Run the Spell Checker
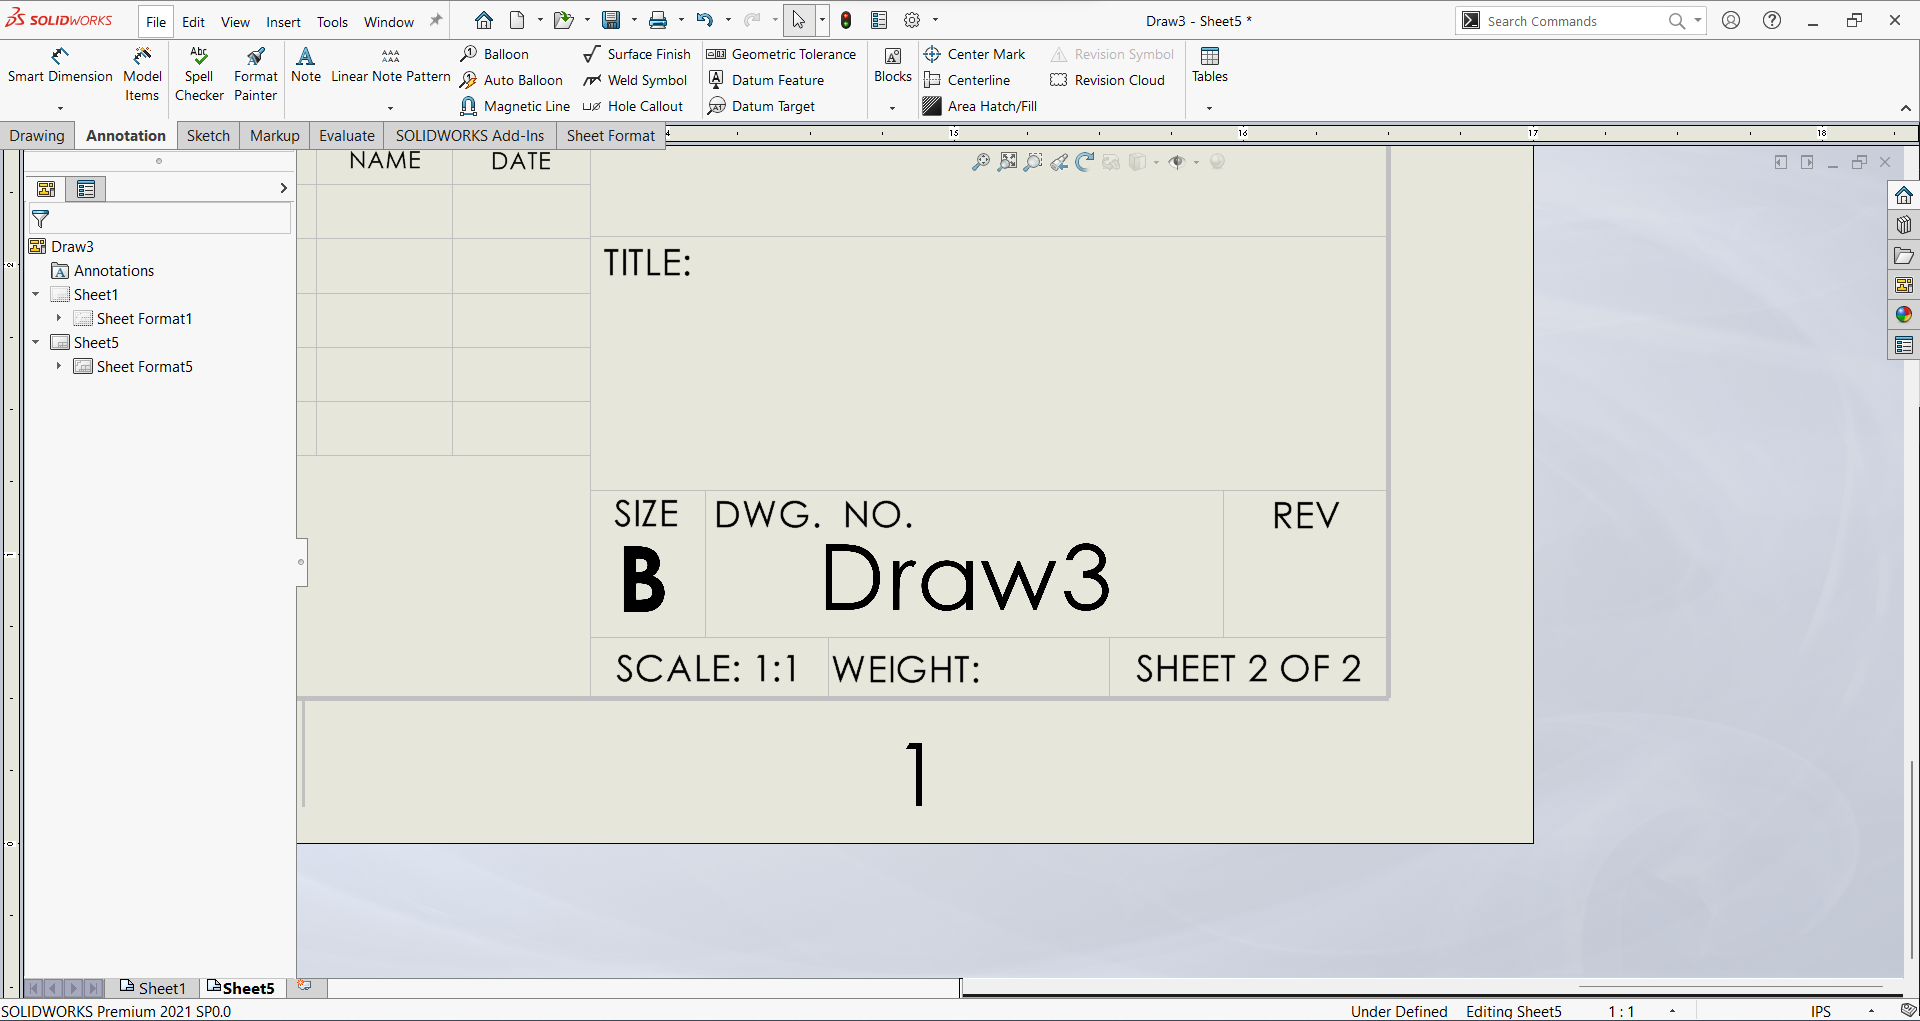Image resolution: width=1920 pixels, height=1021 pixels. [x=199, y=74]
